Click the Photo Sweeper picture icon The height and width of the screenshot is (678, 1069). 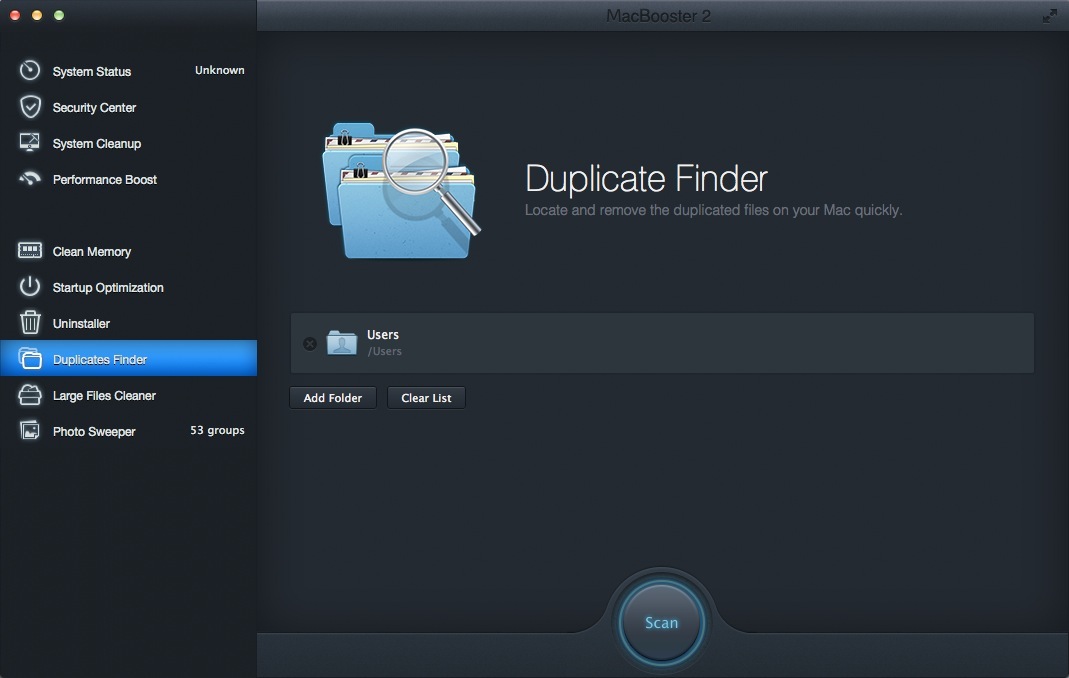[x=29, y=430]
